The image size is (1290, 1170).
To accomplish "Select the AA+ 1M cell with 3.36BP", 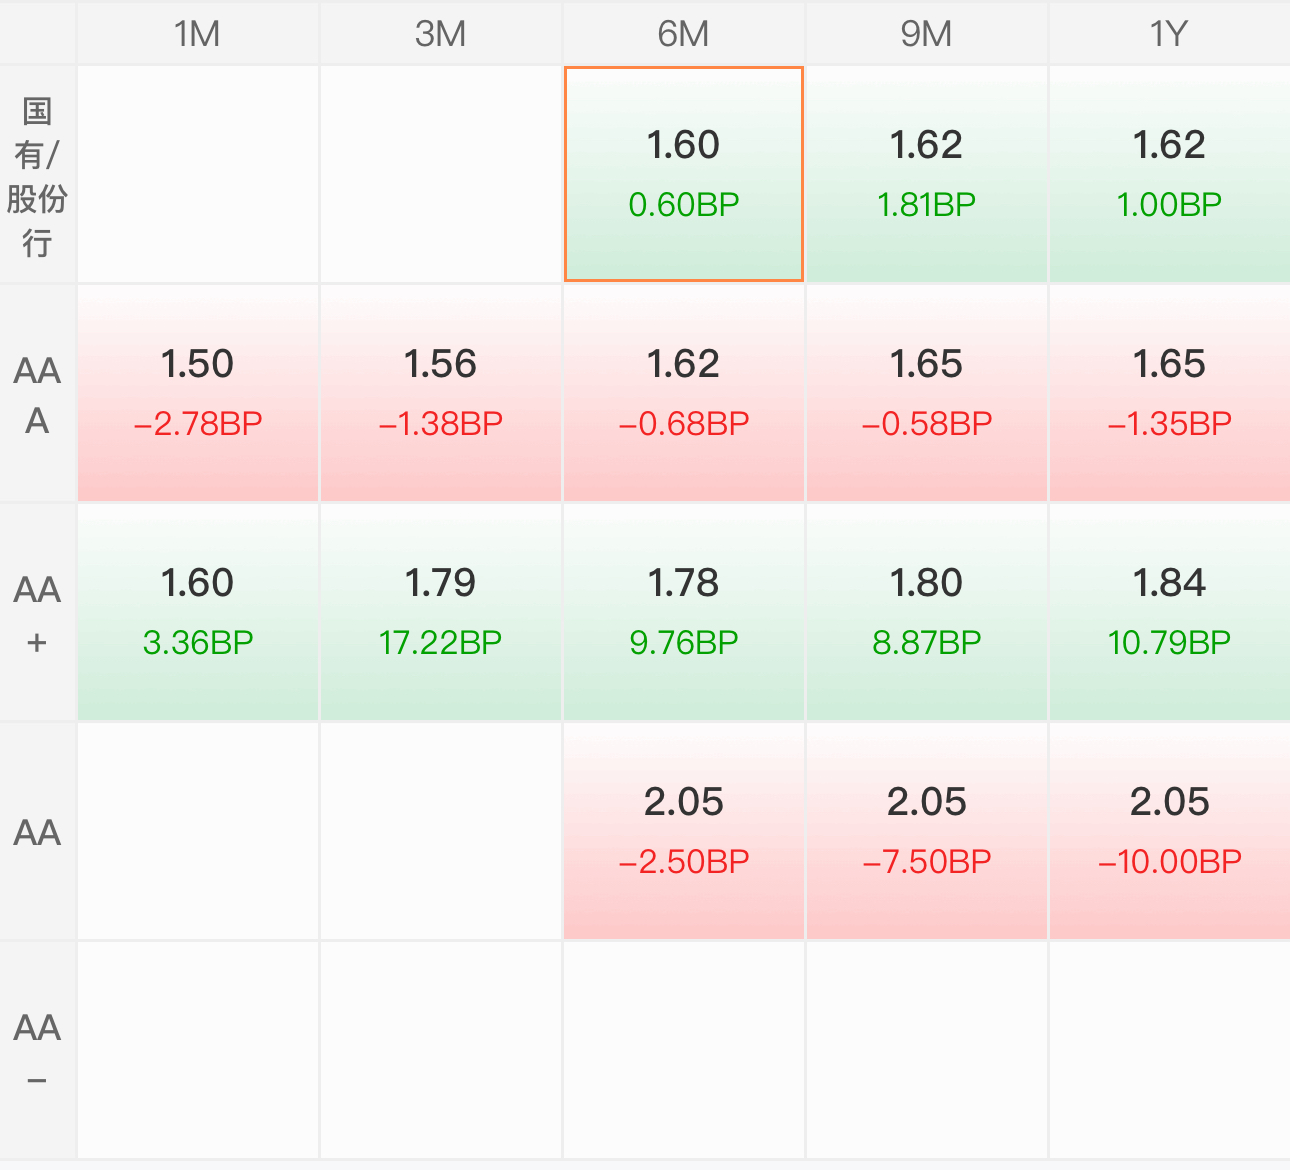I will click(x=198, y=613).
